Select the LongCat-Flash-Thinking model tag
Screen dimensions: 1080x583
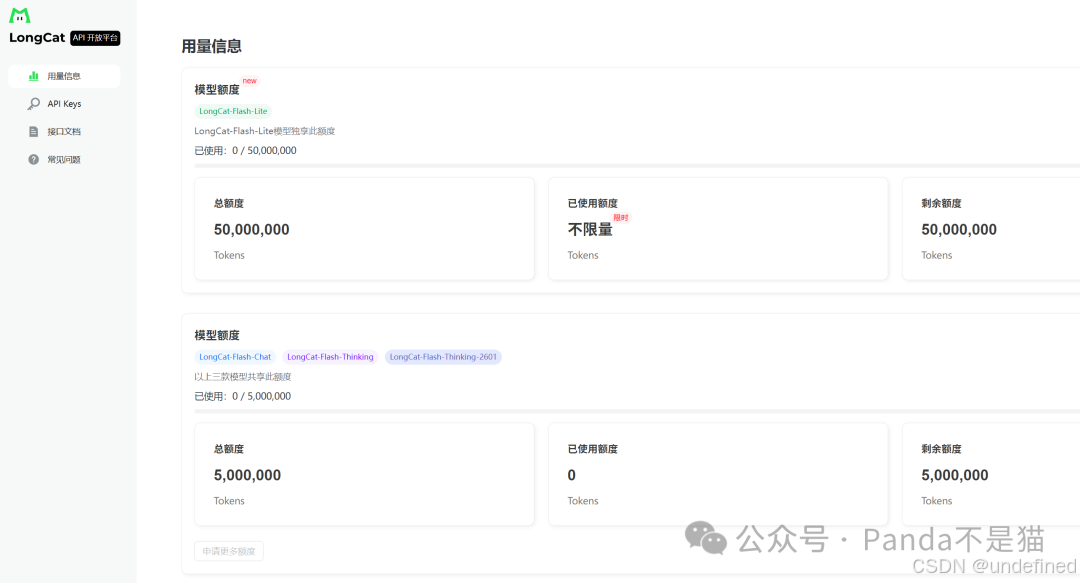pos(330,357)
